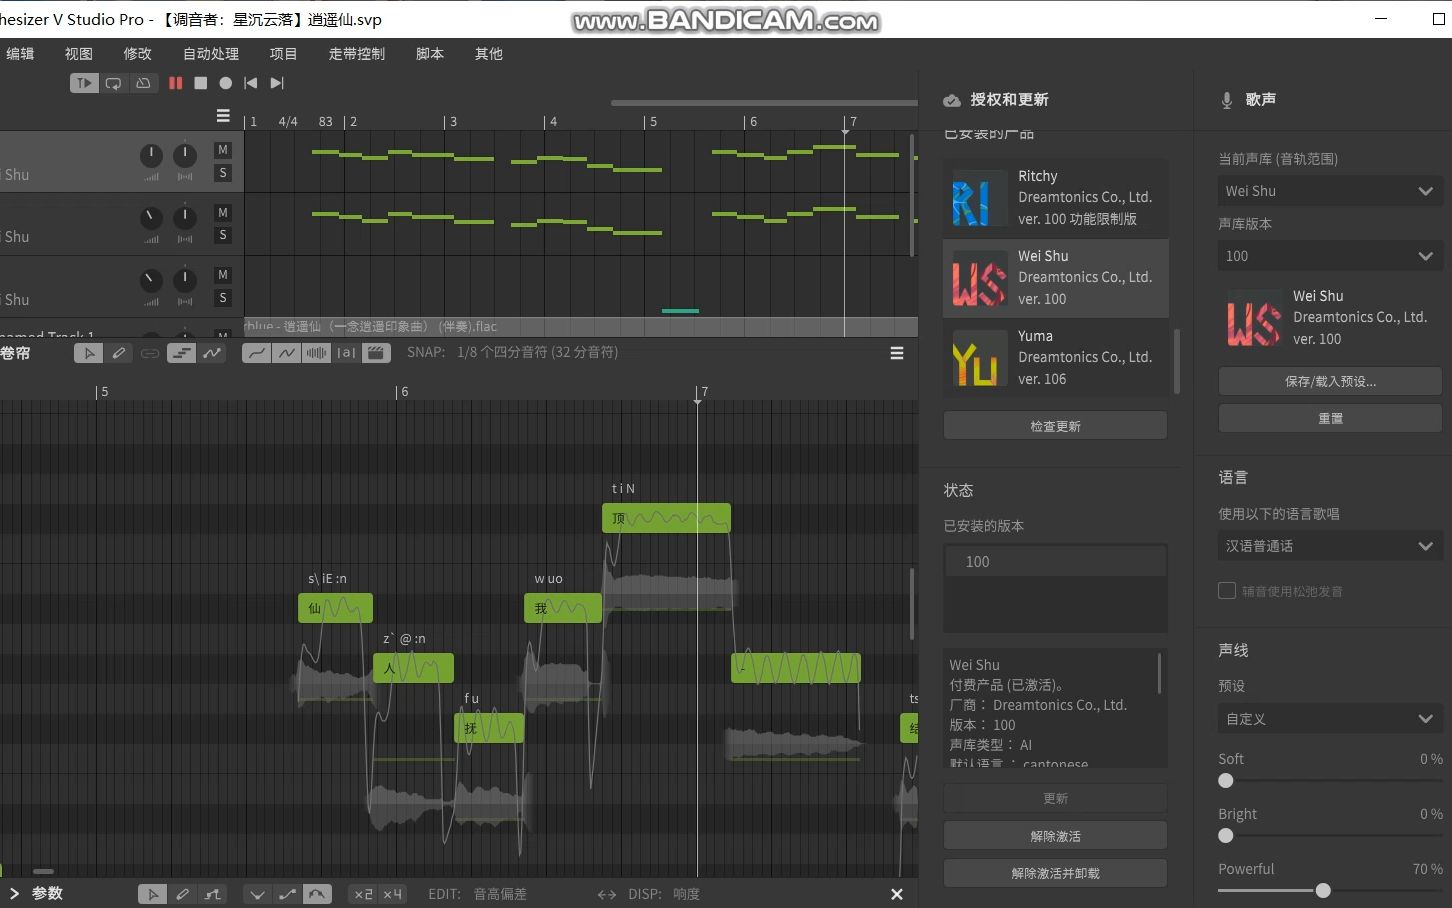Image resolution: width=1452 pixels, height=908 pixels.
Task: Open 预设 自定义 preset dropdown
Action: click(1330, 719)
